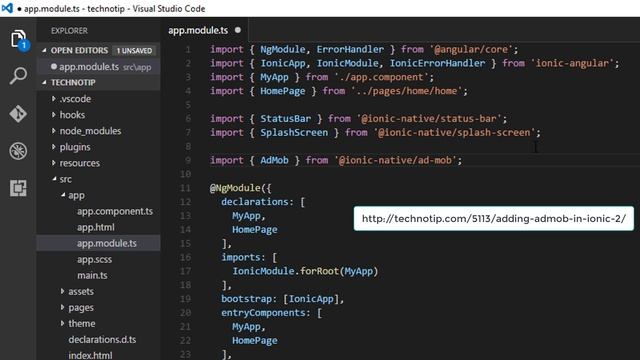Expand the .vscode folder
Screen dimensions: 640x360
coord(53,98)
